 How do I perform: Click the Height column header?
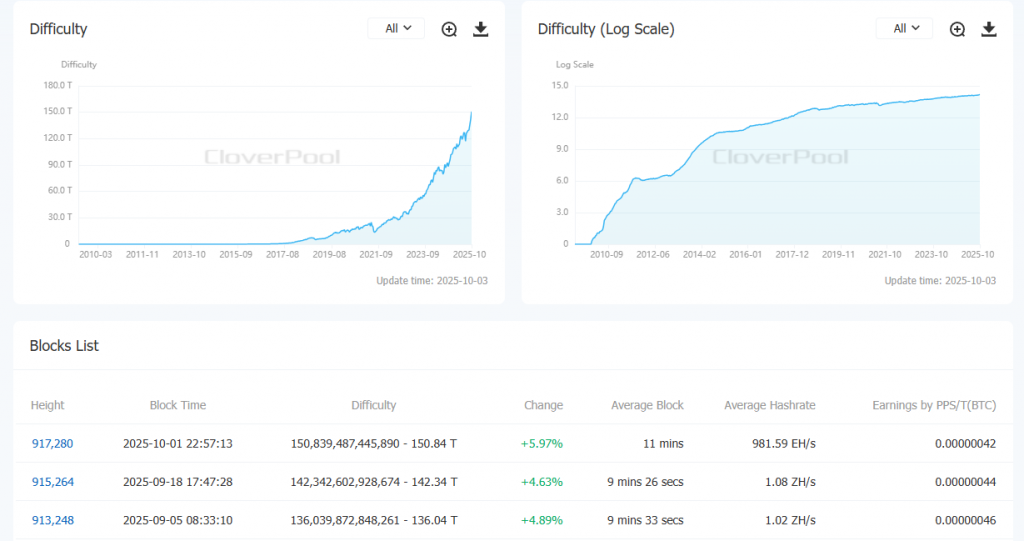click(x=47, y=405)
